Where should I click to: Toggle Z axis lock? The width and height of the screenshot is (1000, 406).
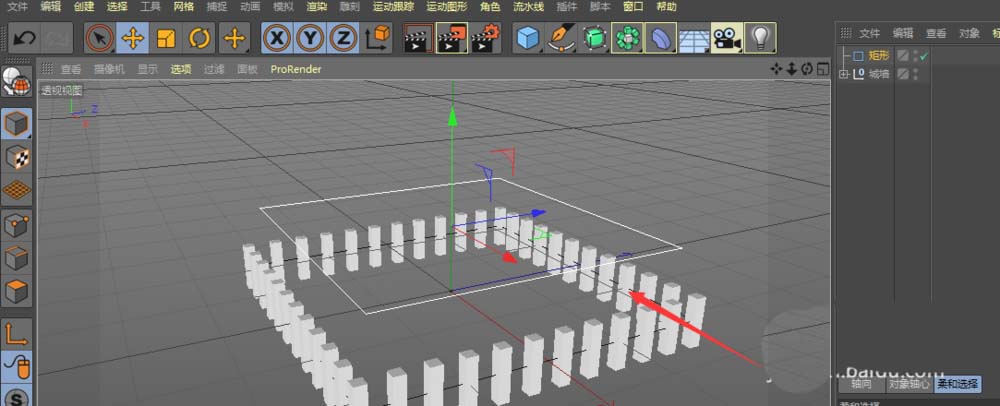point(343,39)
